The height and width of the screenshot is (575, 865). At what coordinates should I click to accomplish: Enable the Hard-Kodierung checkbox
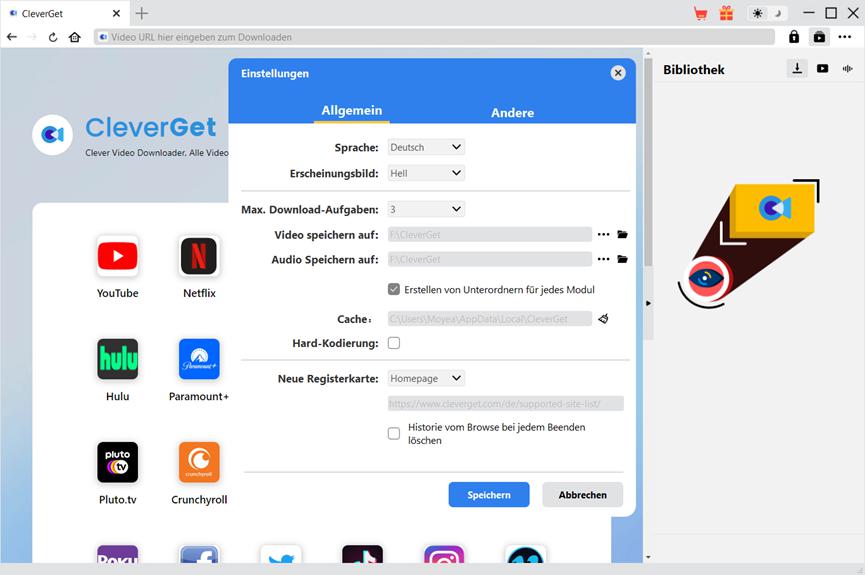click(394, 343)
